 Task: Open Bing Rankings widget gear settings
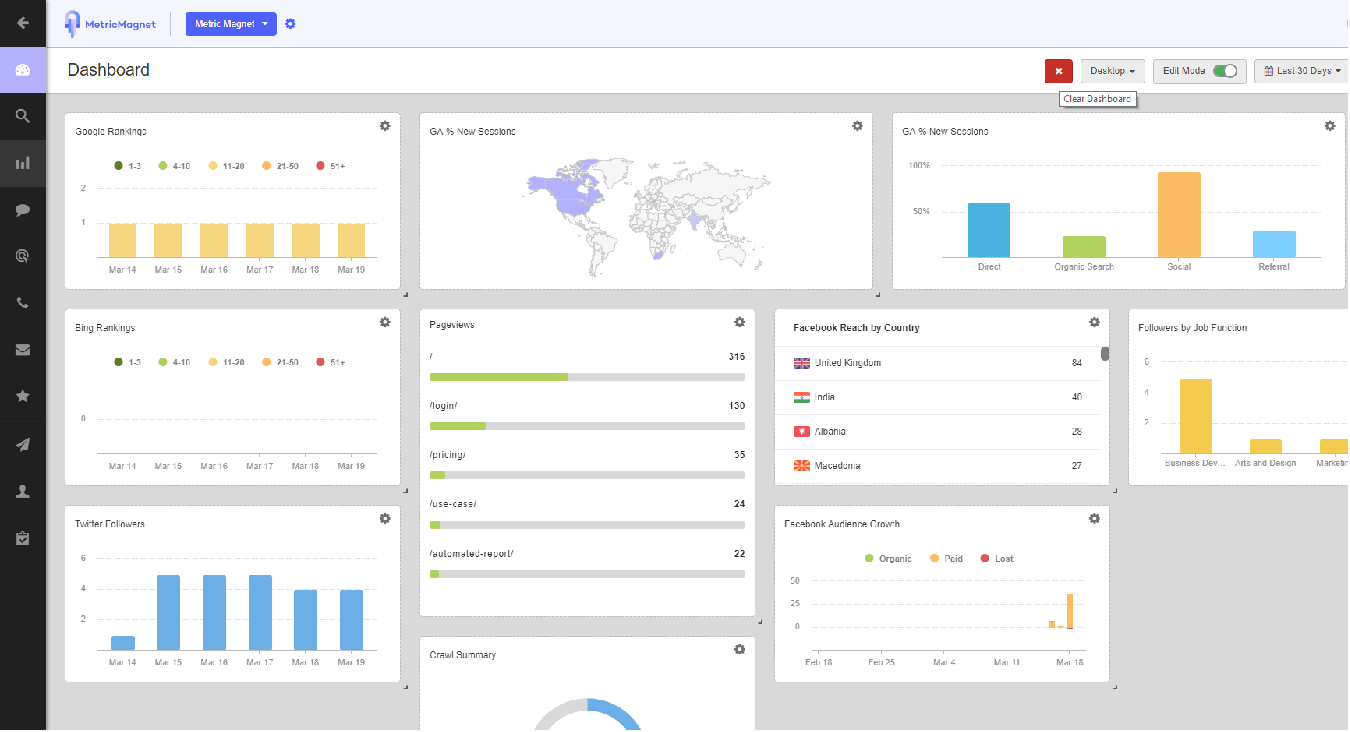coord(385,322)
